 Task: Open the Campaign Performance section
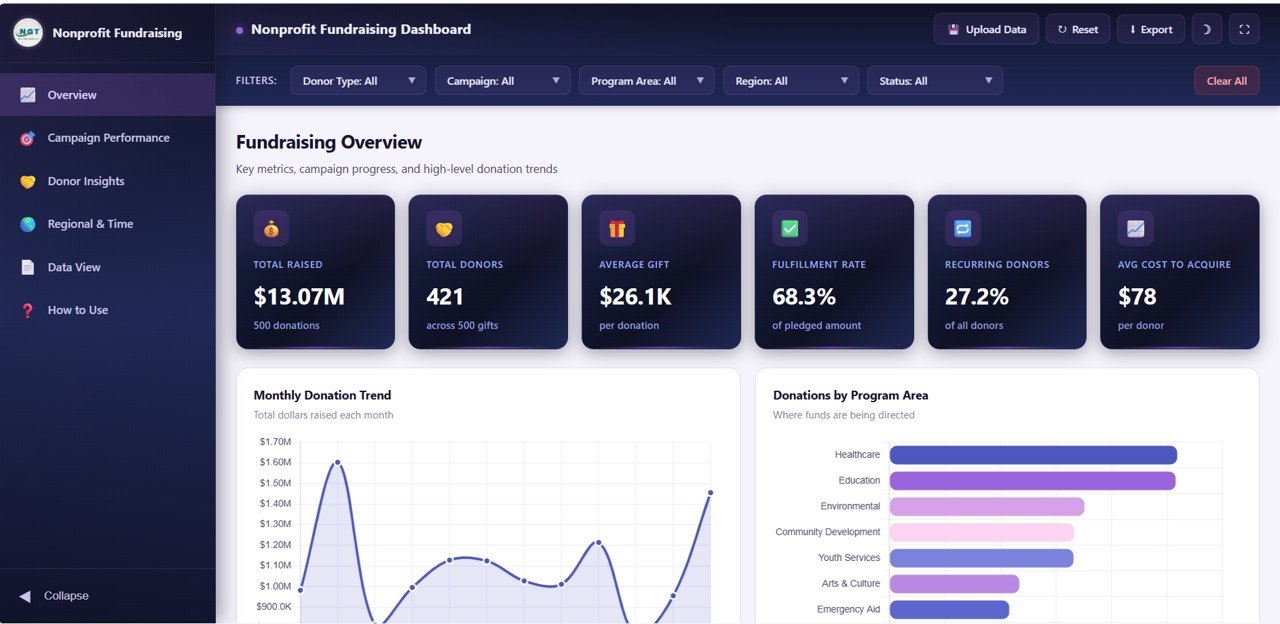(x=108, y=137)
